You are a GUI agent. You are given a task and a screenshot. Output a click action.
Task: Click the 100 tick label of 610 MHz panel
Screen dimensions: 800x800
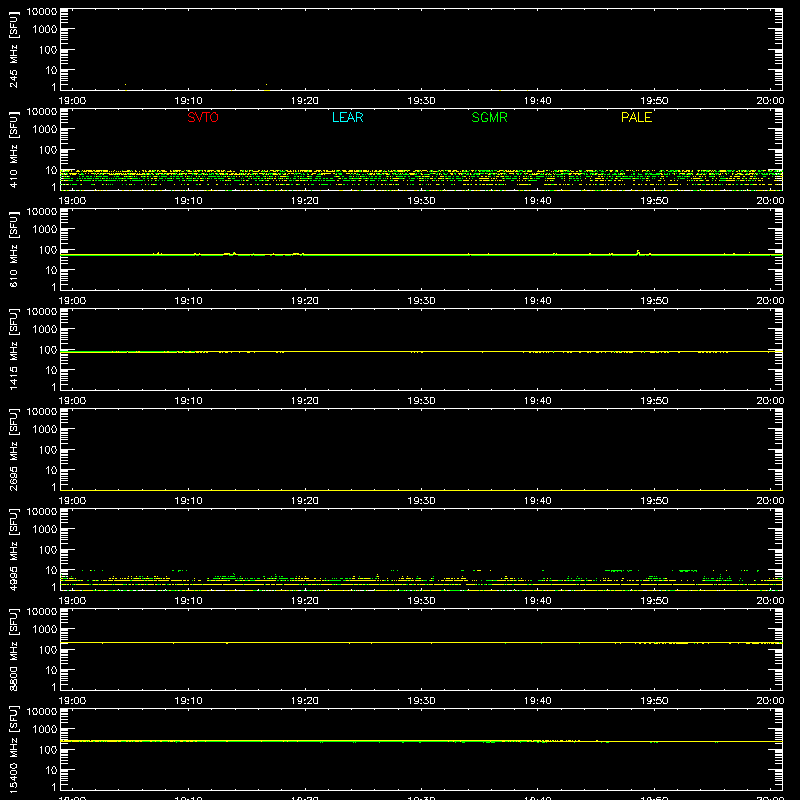click(x=48, y=249)
